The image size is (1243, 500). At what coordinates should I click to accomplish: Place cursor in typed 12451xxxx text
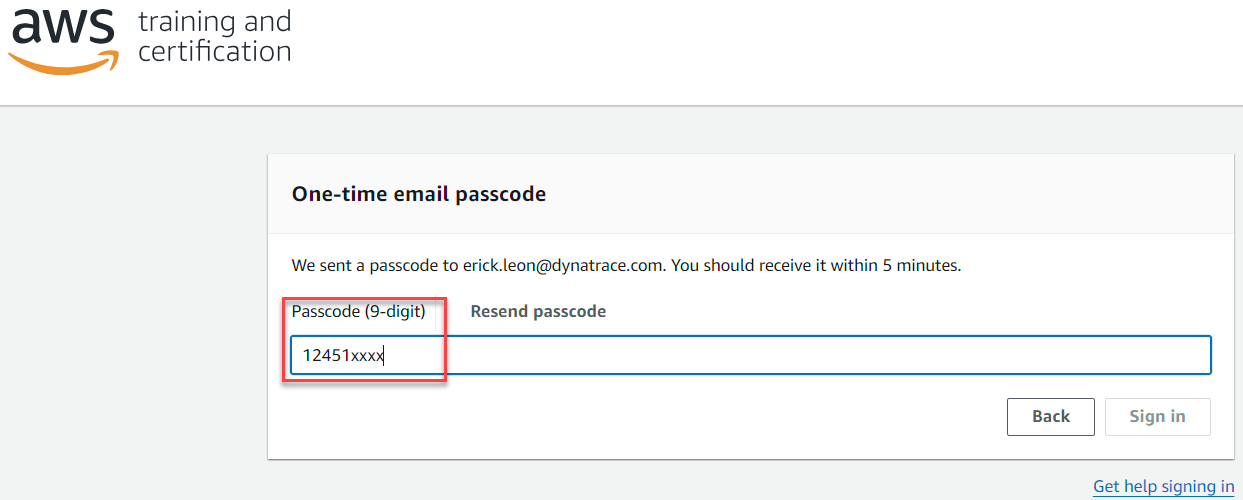344,355
